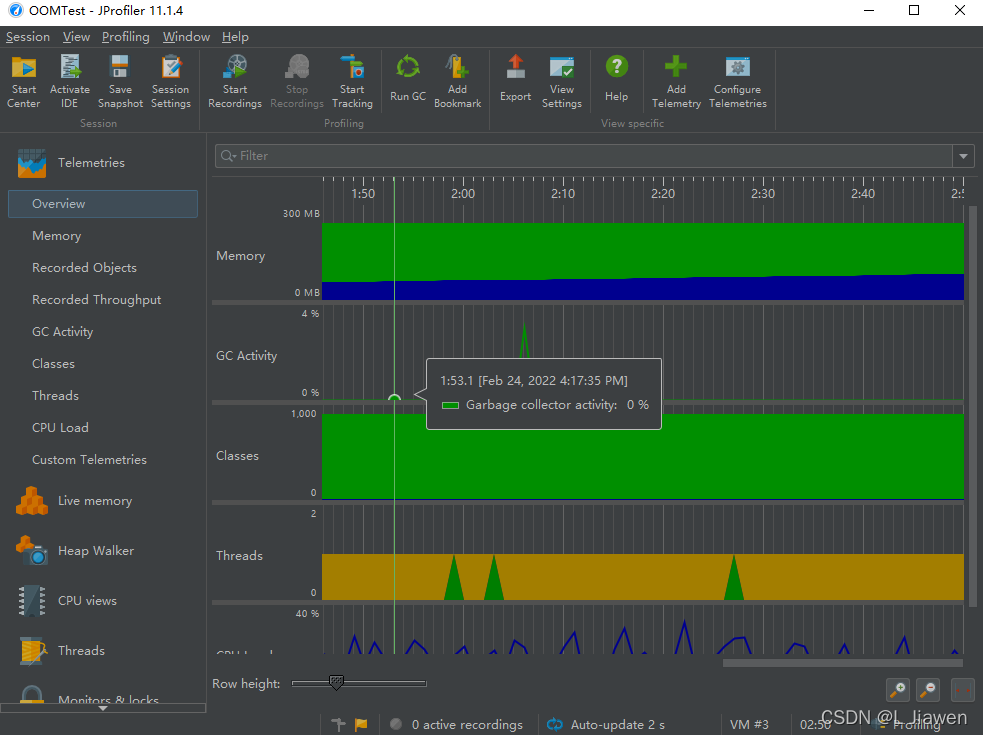Open the Help menu
983x735 pixels.
[x=235, y=37]
